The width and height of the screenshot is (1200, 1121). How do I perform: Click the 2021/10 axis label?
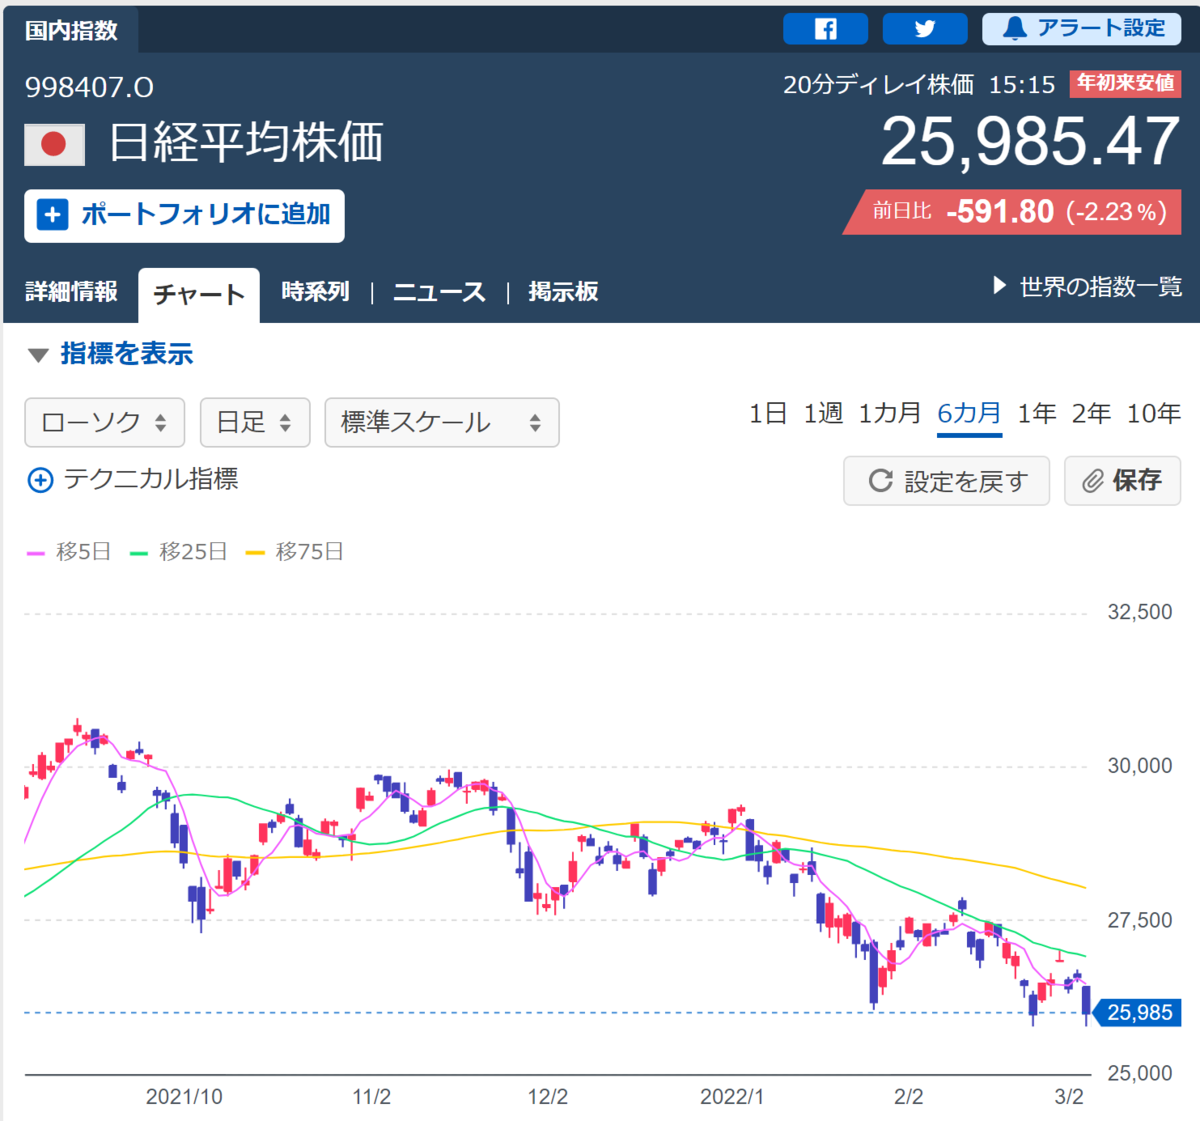[184, 1097]
